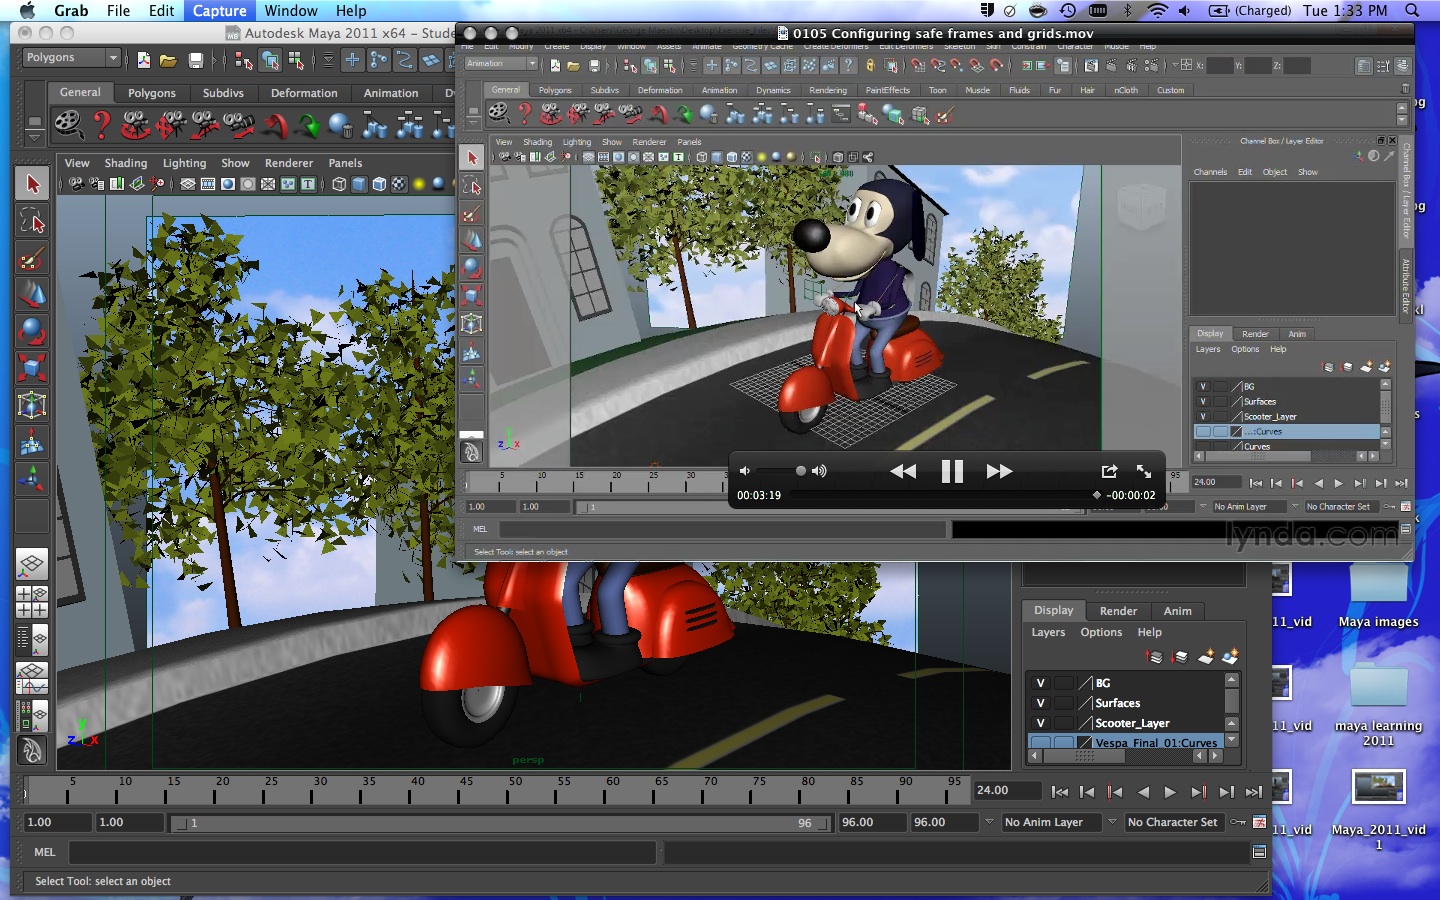
Task: Open the No Anim Layer dropdown
Action: pos(1050,822)
